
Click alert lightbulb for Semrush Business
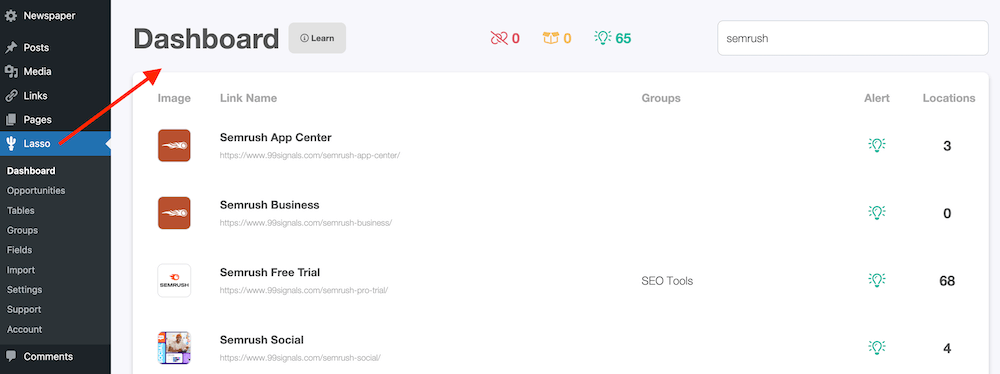coord(877,213)
